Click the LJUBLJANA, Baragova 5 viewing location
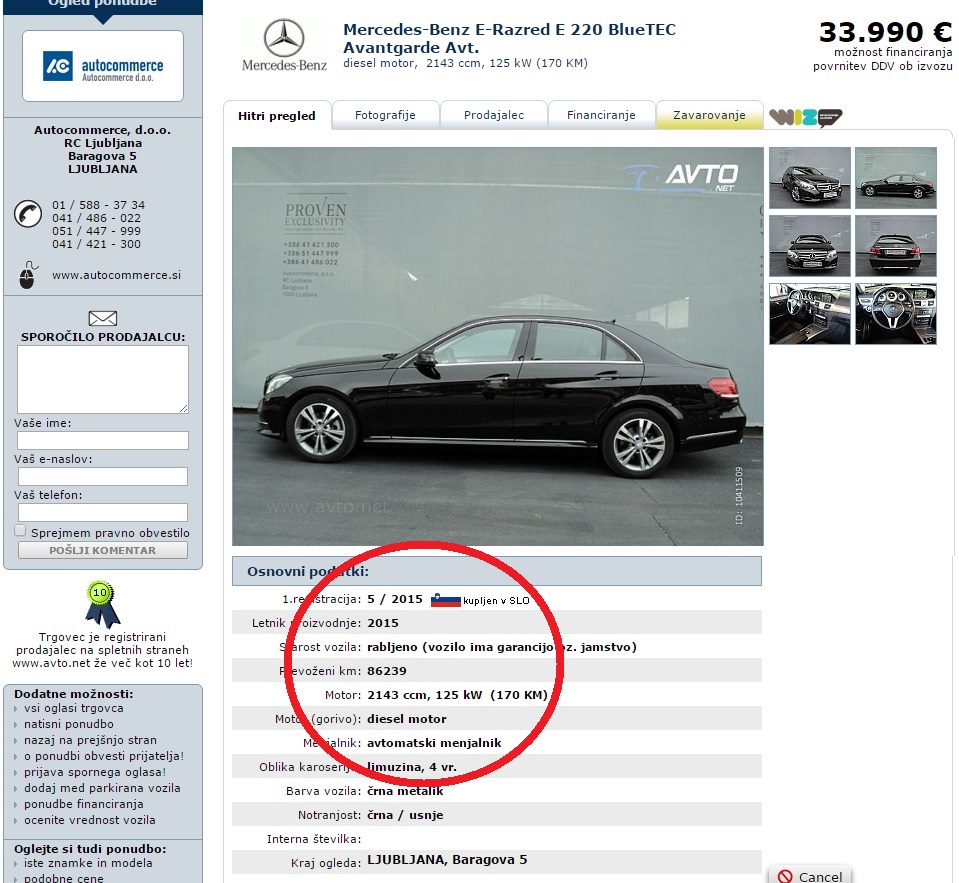 click(x=447, y=860)
